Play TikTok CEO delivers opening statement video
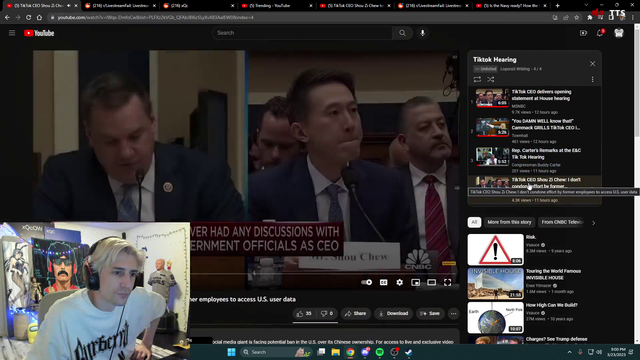 point(493,98)
